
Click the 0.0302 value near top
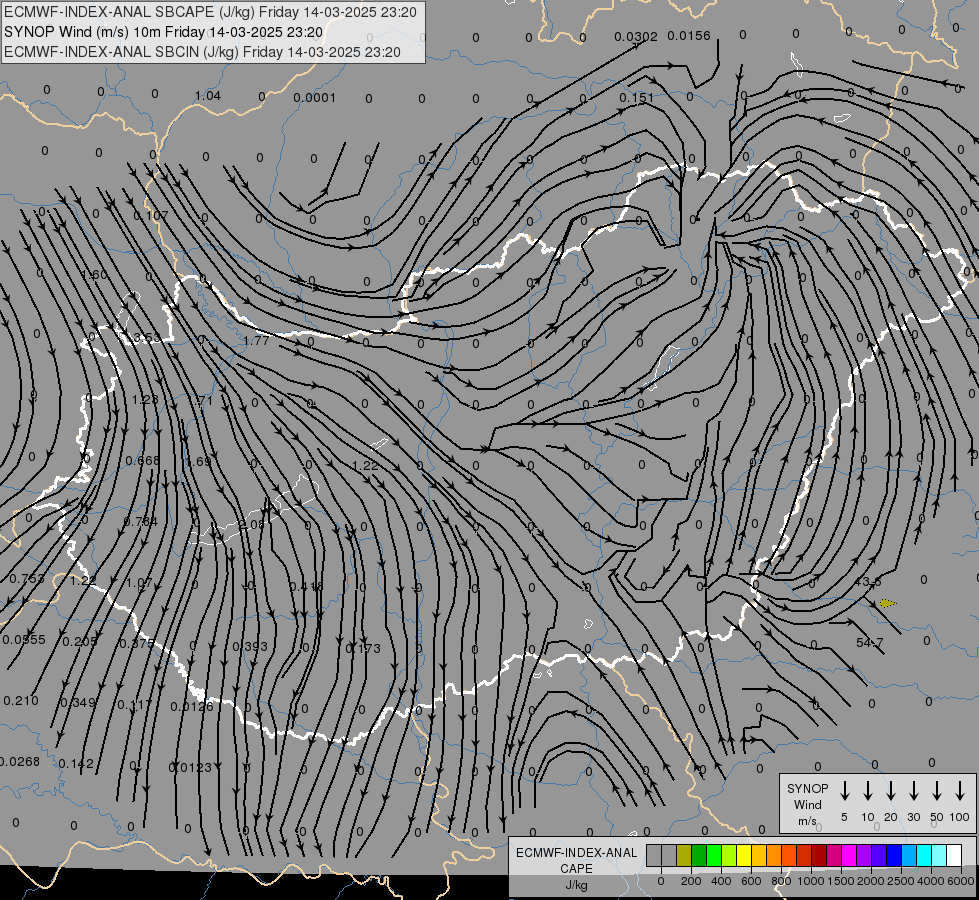click(636, 36)
